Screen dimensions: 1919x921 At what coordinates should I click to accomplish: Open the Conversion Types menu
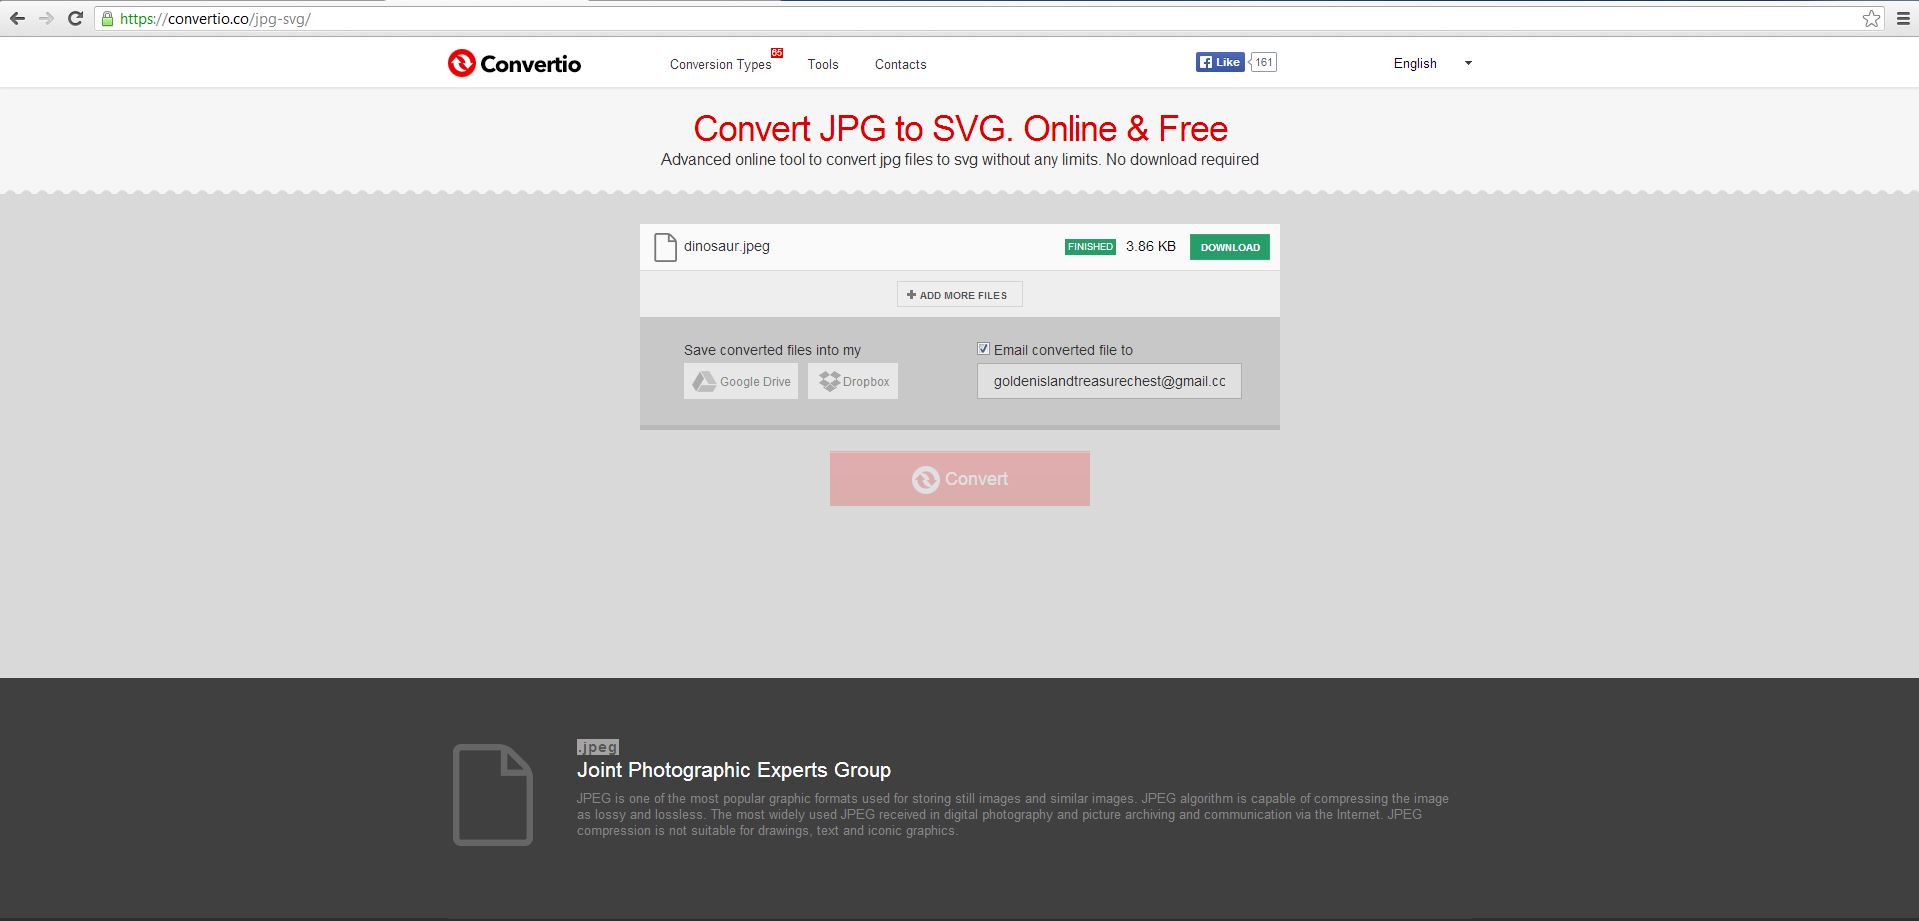point(720,64)
